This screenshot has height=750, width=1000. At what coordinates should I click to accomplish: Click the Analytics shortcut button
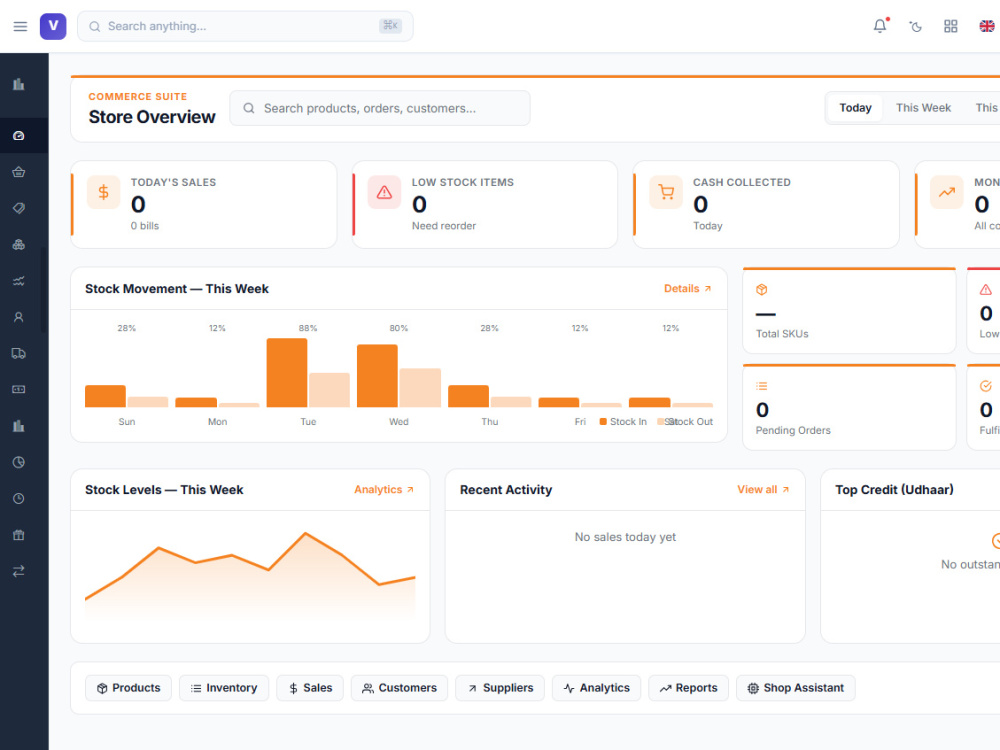tap(596, 688)
